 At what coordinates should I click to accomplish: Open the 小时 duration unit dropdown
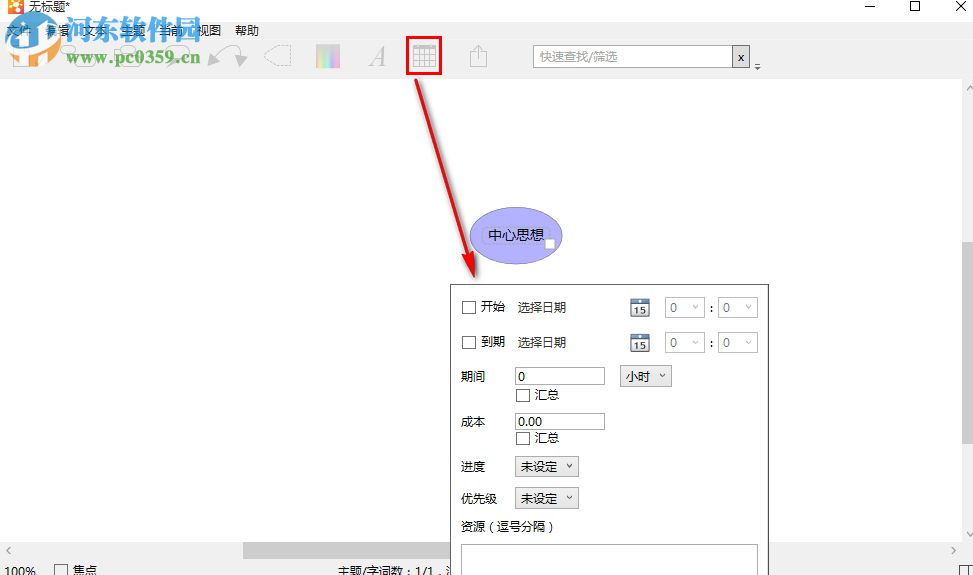[645, 377]
